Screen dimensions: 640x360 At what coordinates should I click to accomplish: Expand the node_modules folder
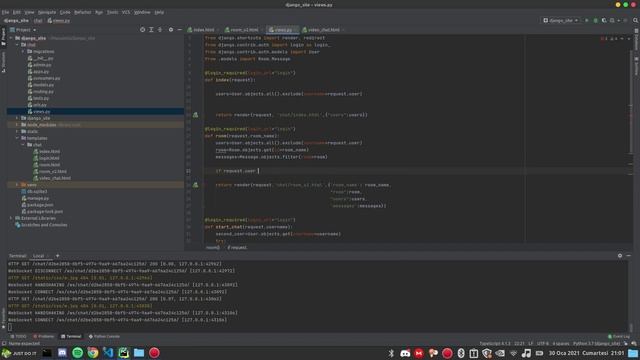point(17,124)
